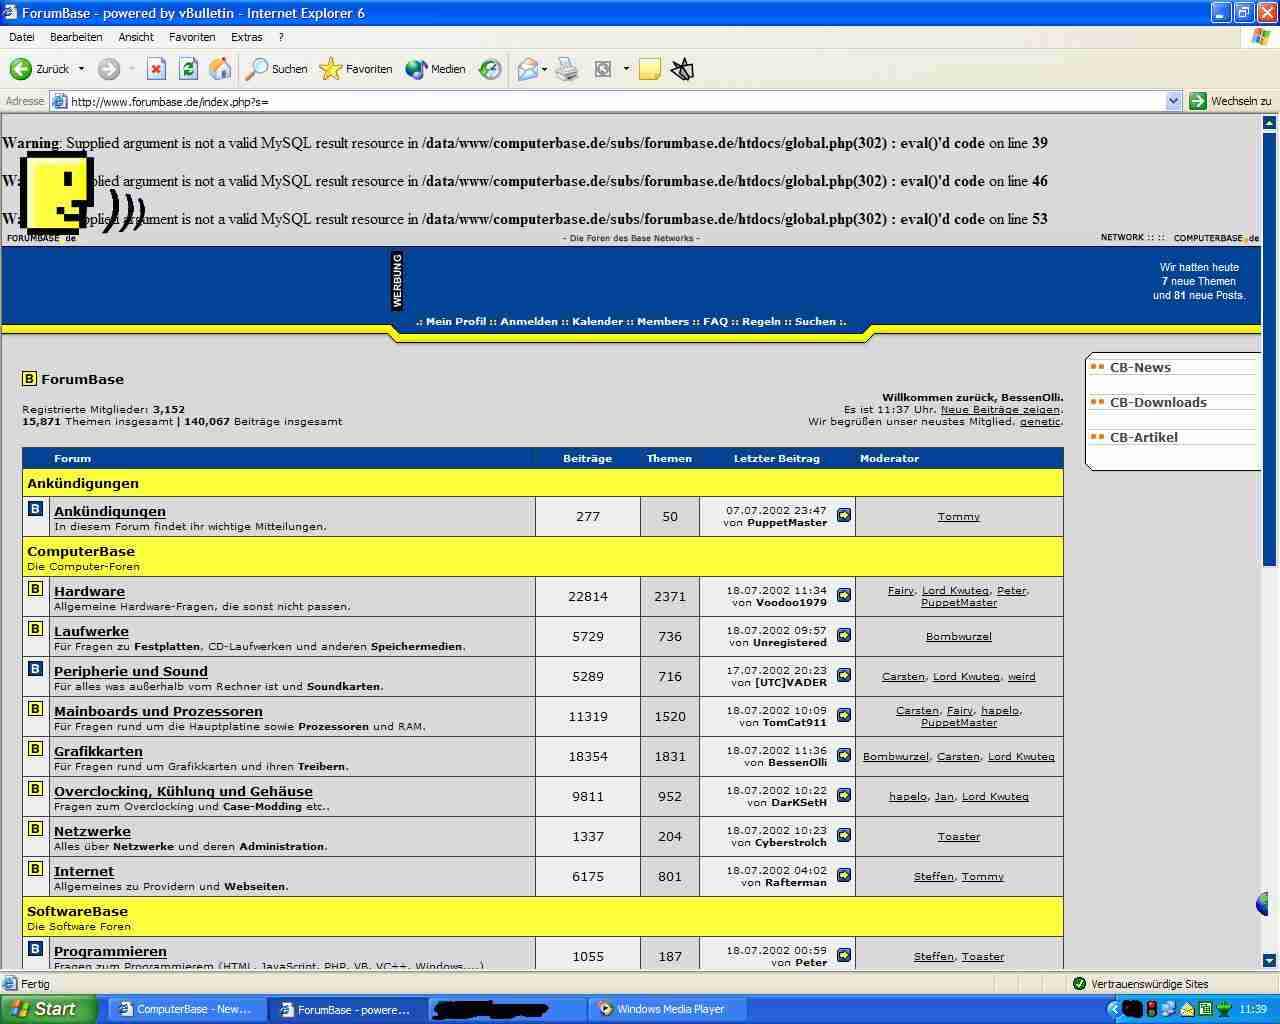Open the Datei menu
Image resolution: width=1280 pixels, height=1024 pixels.
pos(21,37)
